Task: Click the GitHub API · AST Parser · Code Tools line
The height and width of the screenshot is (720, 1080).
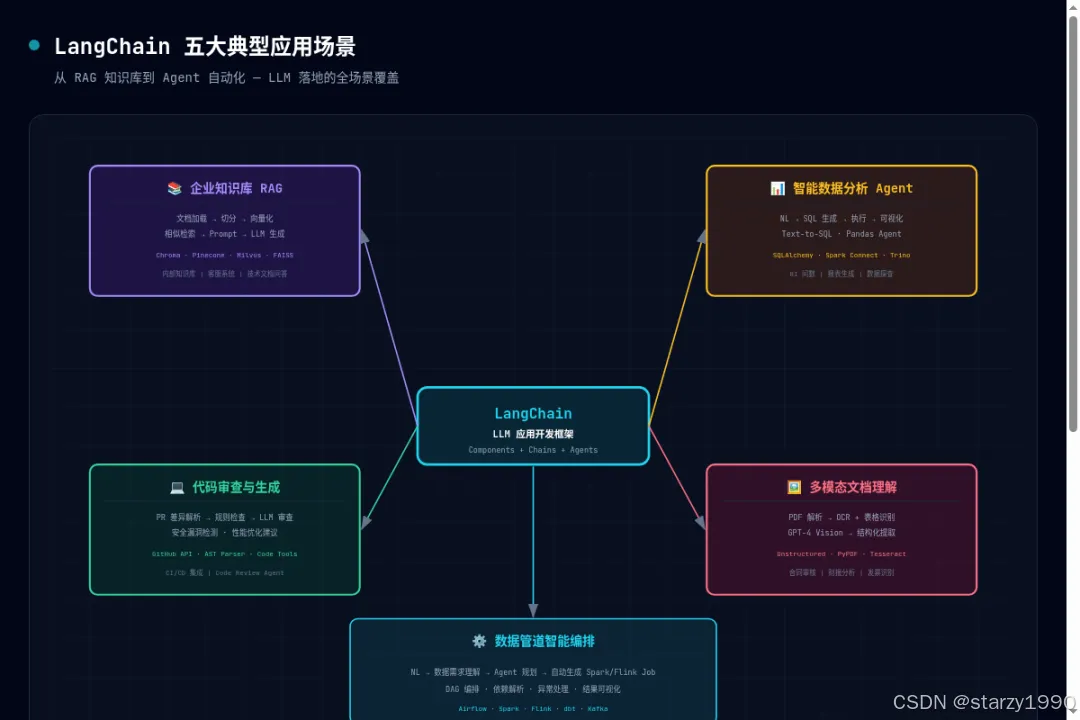Action: pyautogui.click(x=225, y=554)
